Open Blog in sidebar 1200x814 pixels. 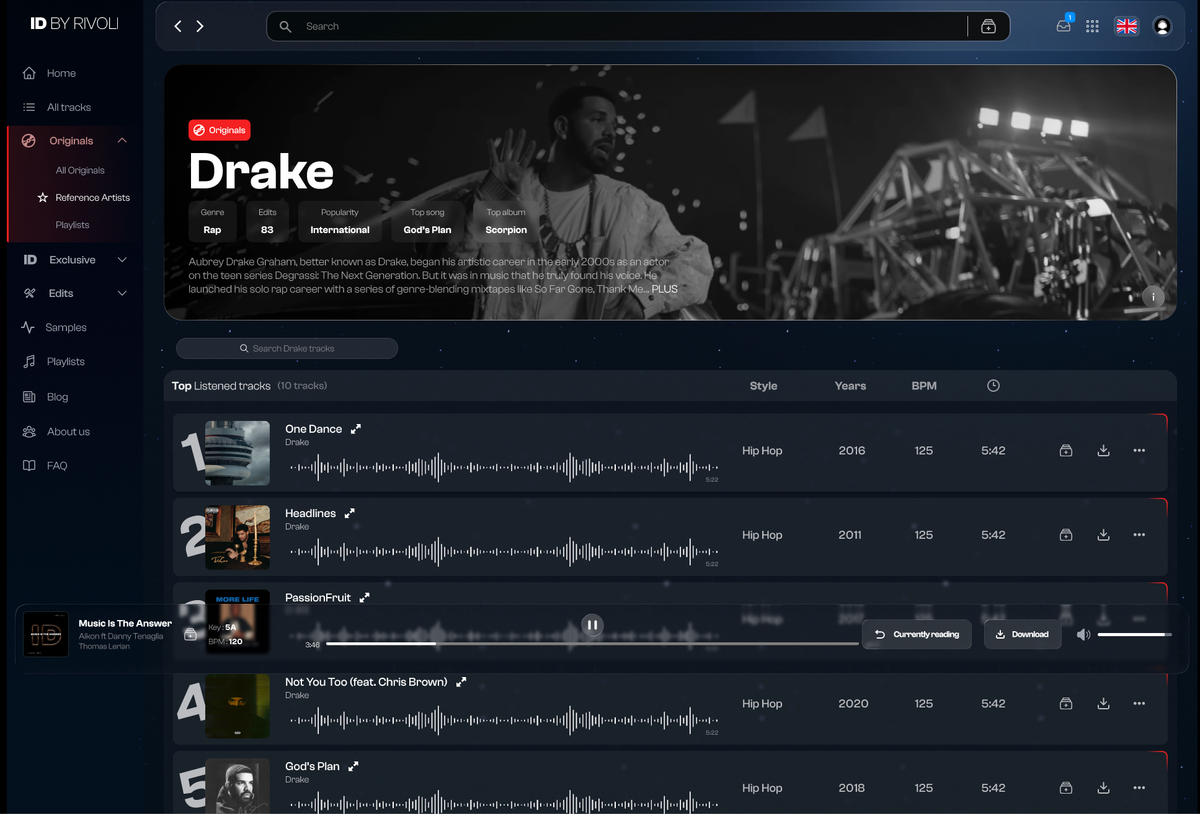pyautogui.click(x=58, y=397)
